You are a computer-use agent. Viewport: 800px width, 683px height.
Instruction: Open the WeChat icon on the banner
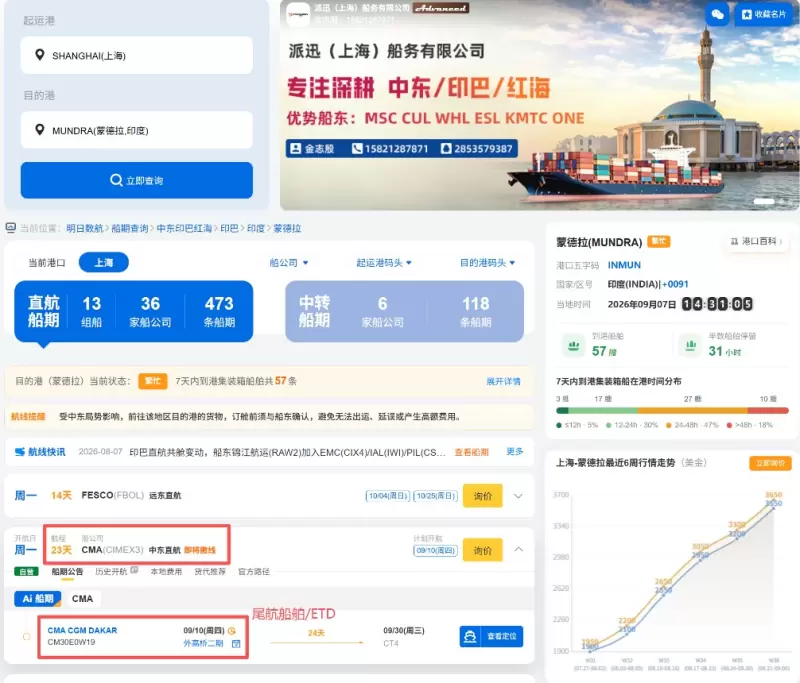point(717,14)
